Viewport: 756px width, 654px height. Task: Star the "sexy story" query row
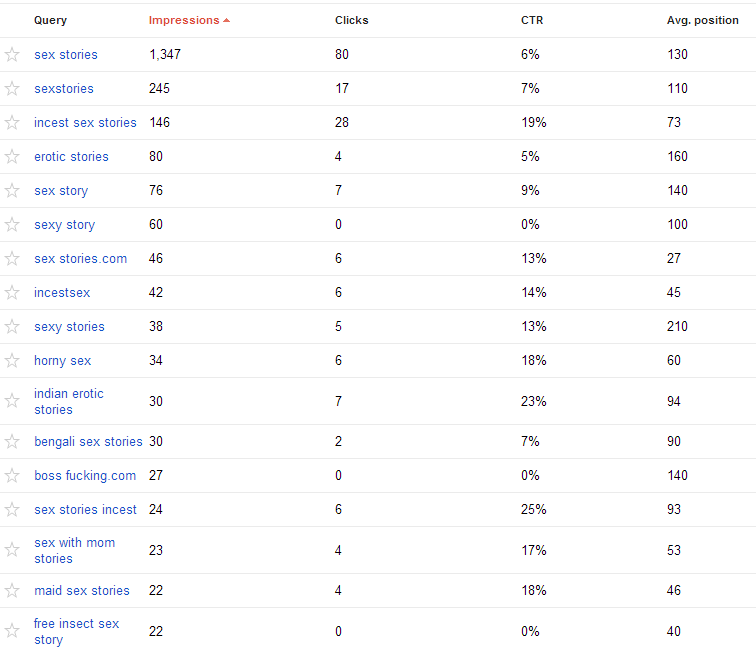pos(12,225)
